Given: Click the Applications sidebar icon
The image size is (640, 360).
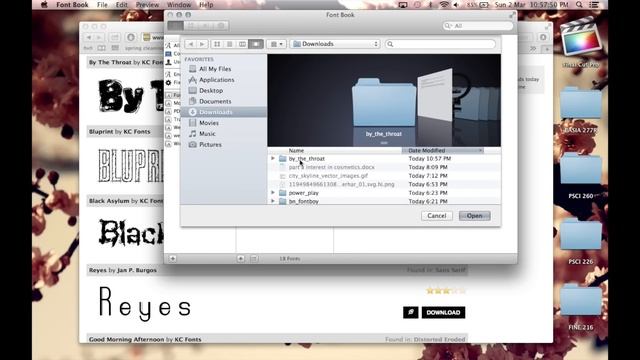Looking at the screenshot, I should click(x=193, y=80).
